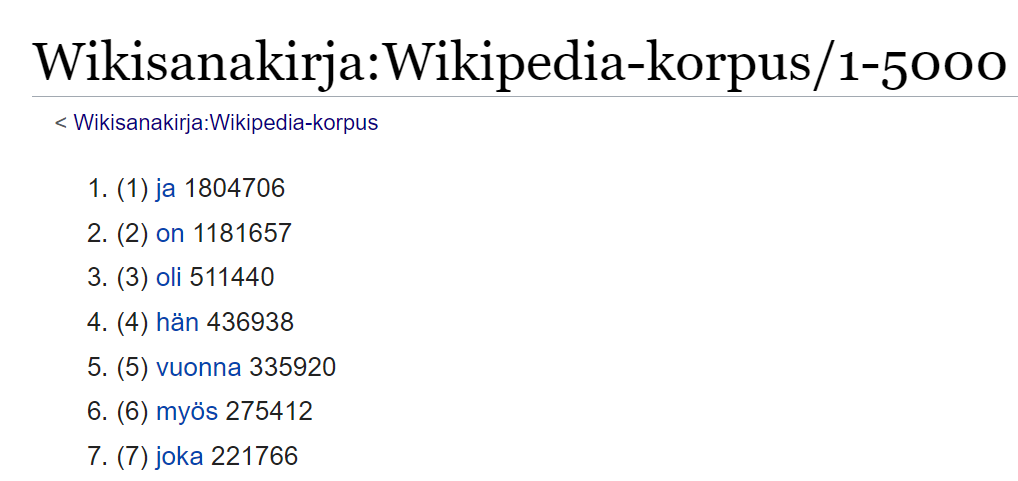The width and height of the screenshot is (1018, 481).
Task: Click the count 221766 beside joka
Action: click(x=254, y=456)
